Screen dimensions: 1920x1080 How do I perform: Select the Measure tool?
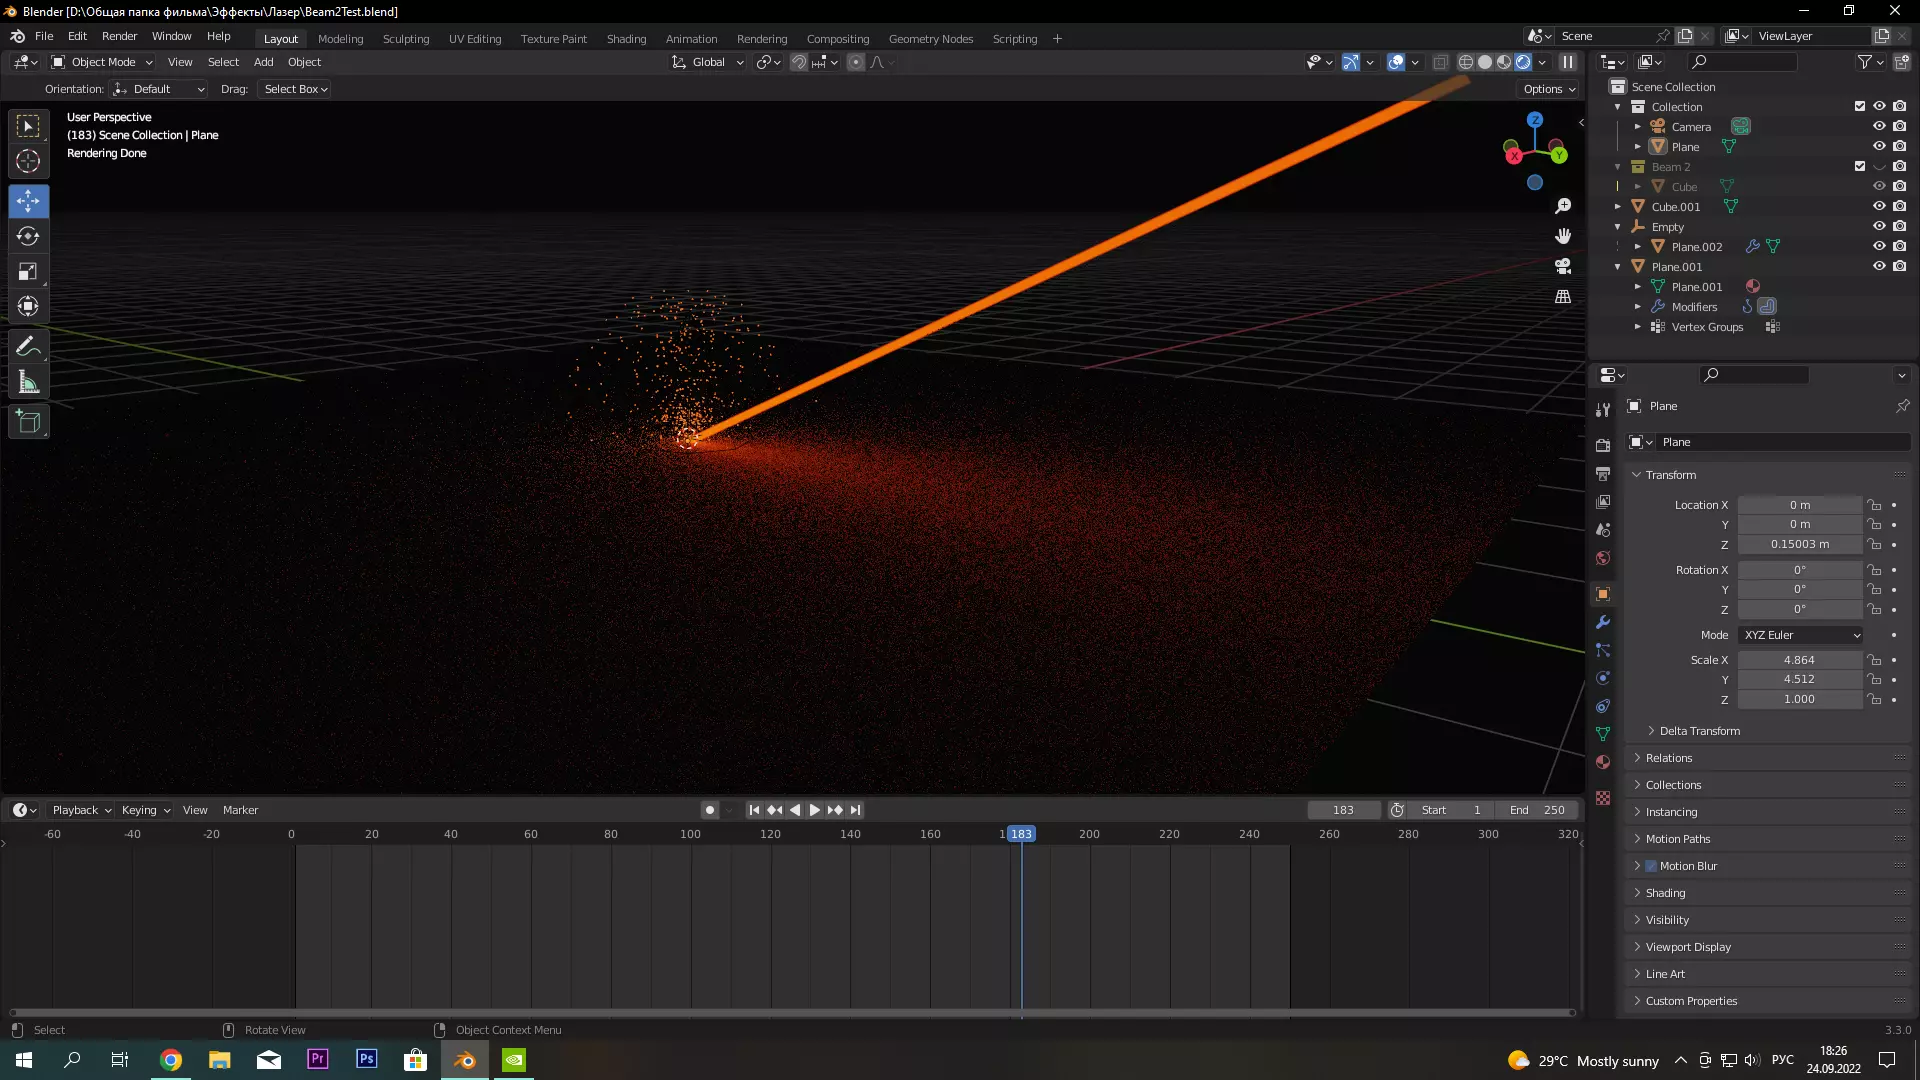(x=28, y=383)
